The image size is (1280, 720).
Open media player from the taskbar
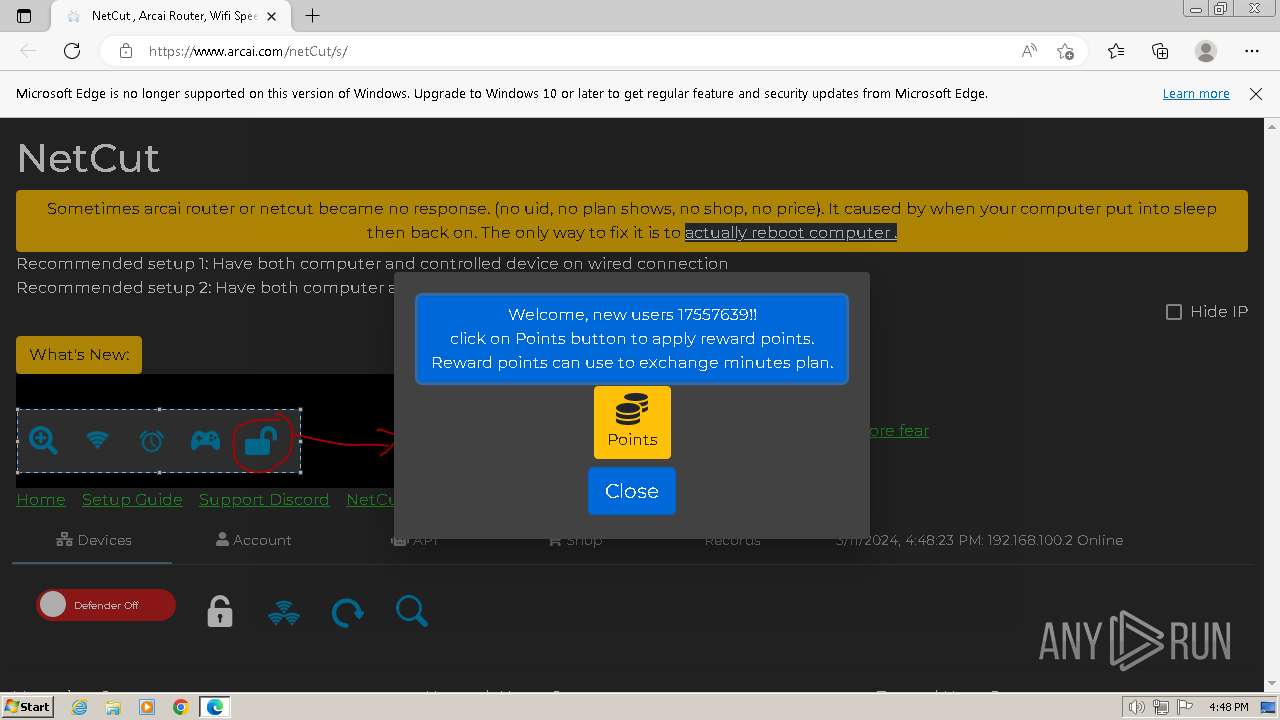tap(147, 707)
